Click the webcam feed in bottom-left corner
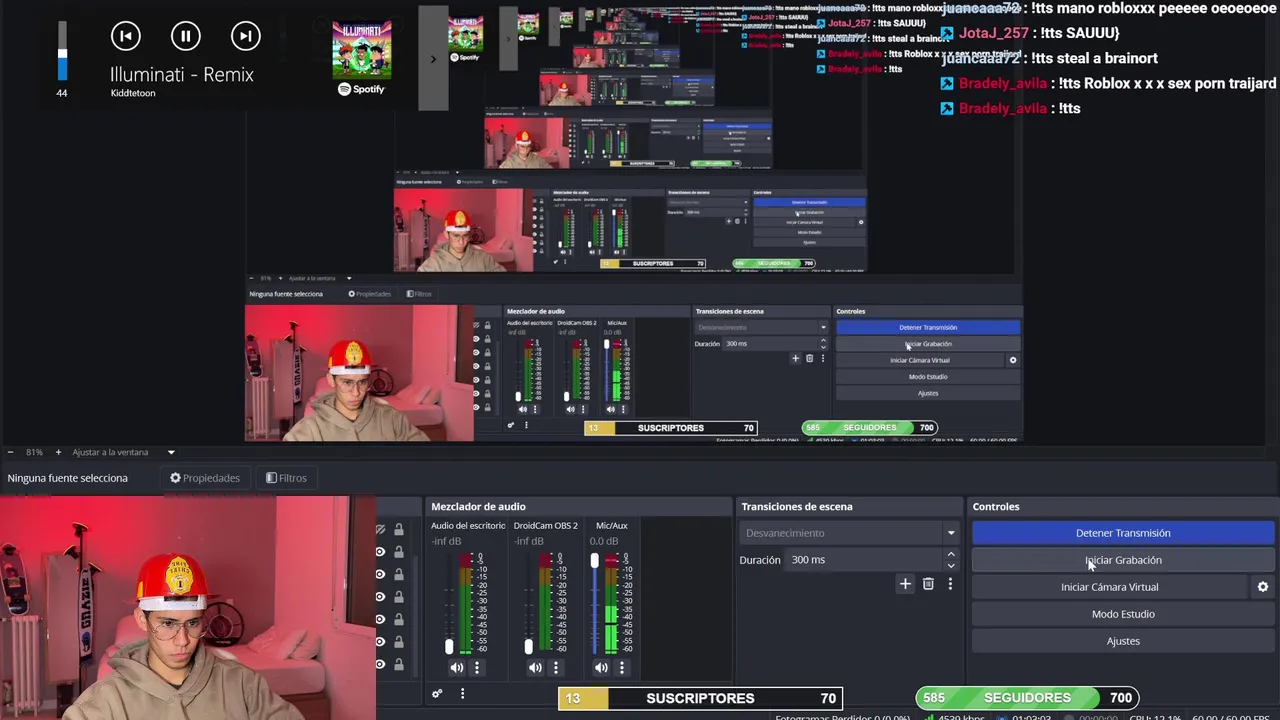The image size is (1280, 720). click(188, 608)
